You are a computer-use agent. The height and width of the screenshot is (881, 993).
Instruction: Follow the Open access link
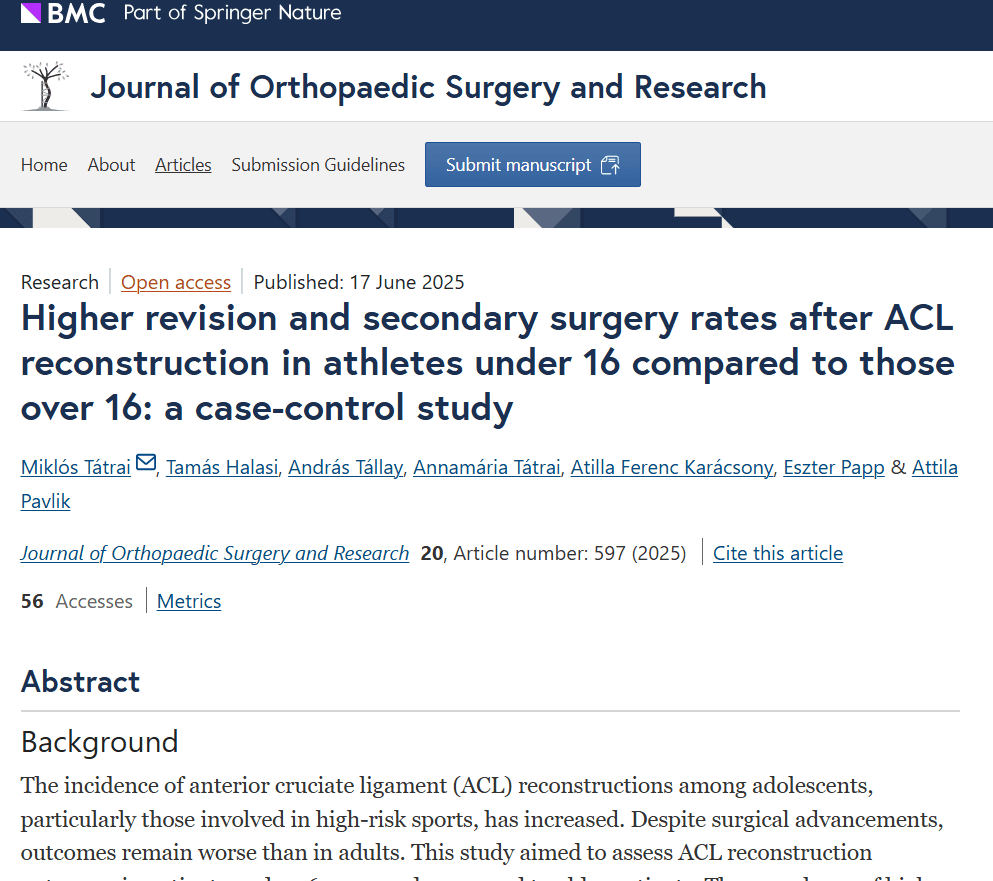pos(176,282)
